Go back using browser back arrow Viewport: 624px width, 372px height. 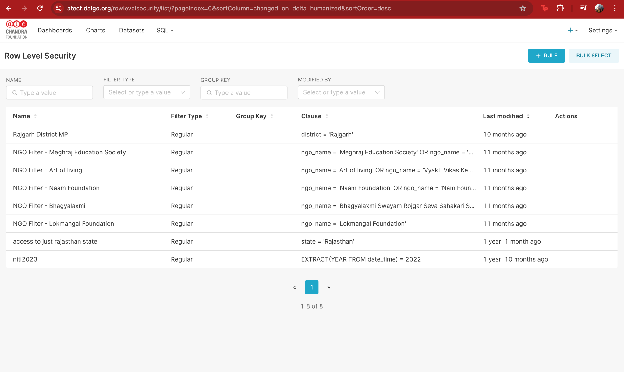(8, 8)
